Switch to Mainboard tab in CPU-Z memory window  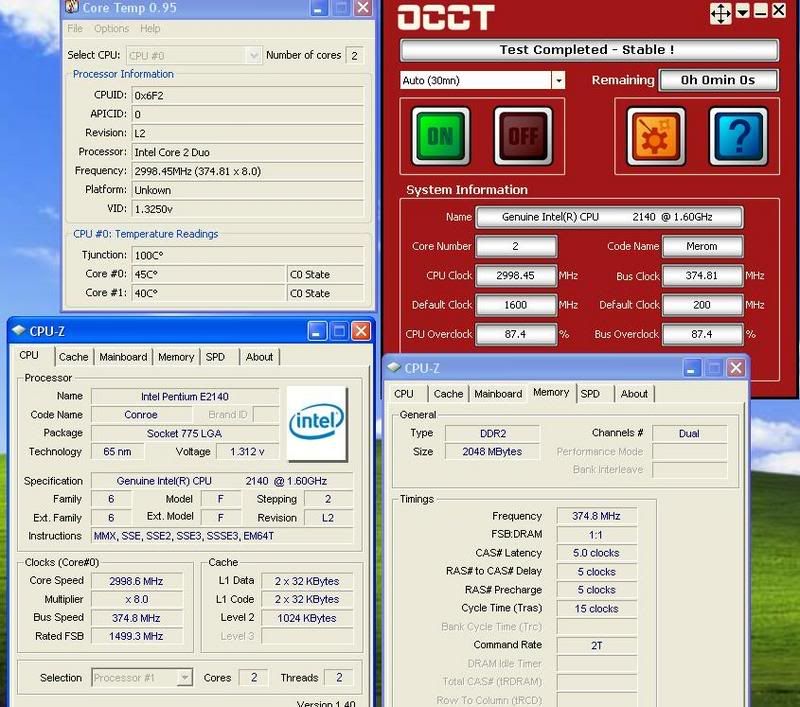coord(498,394)
